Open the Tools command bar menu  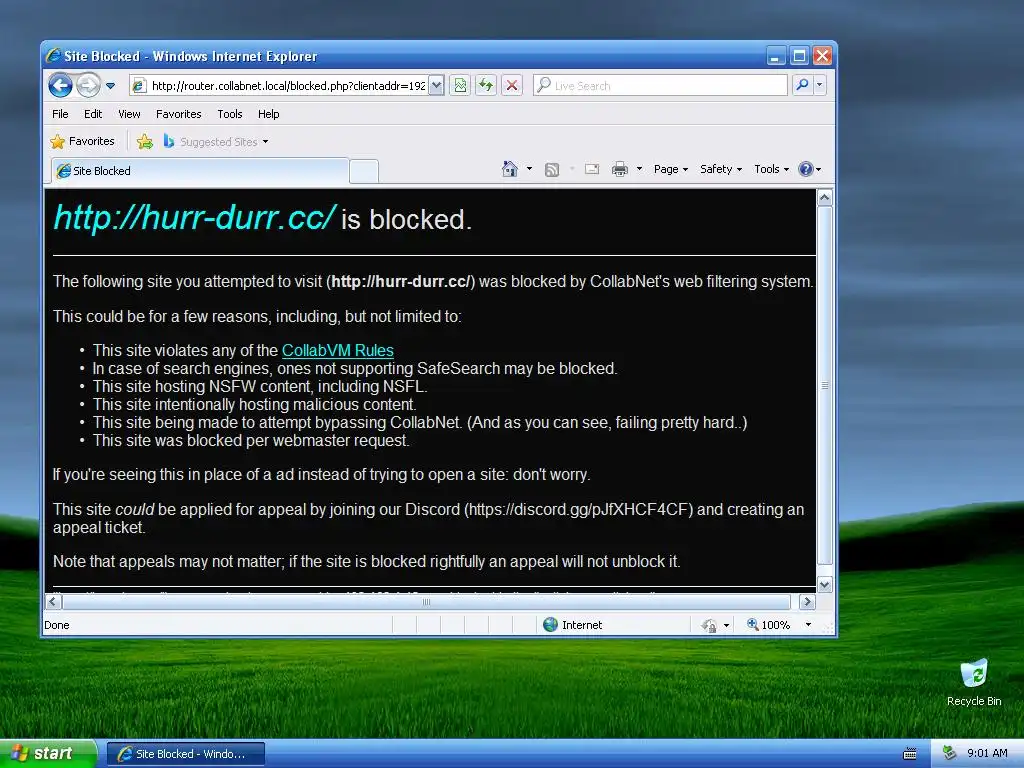[x=771, y=169]
